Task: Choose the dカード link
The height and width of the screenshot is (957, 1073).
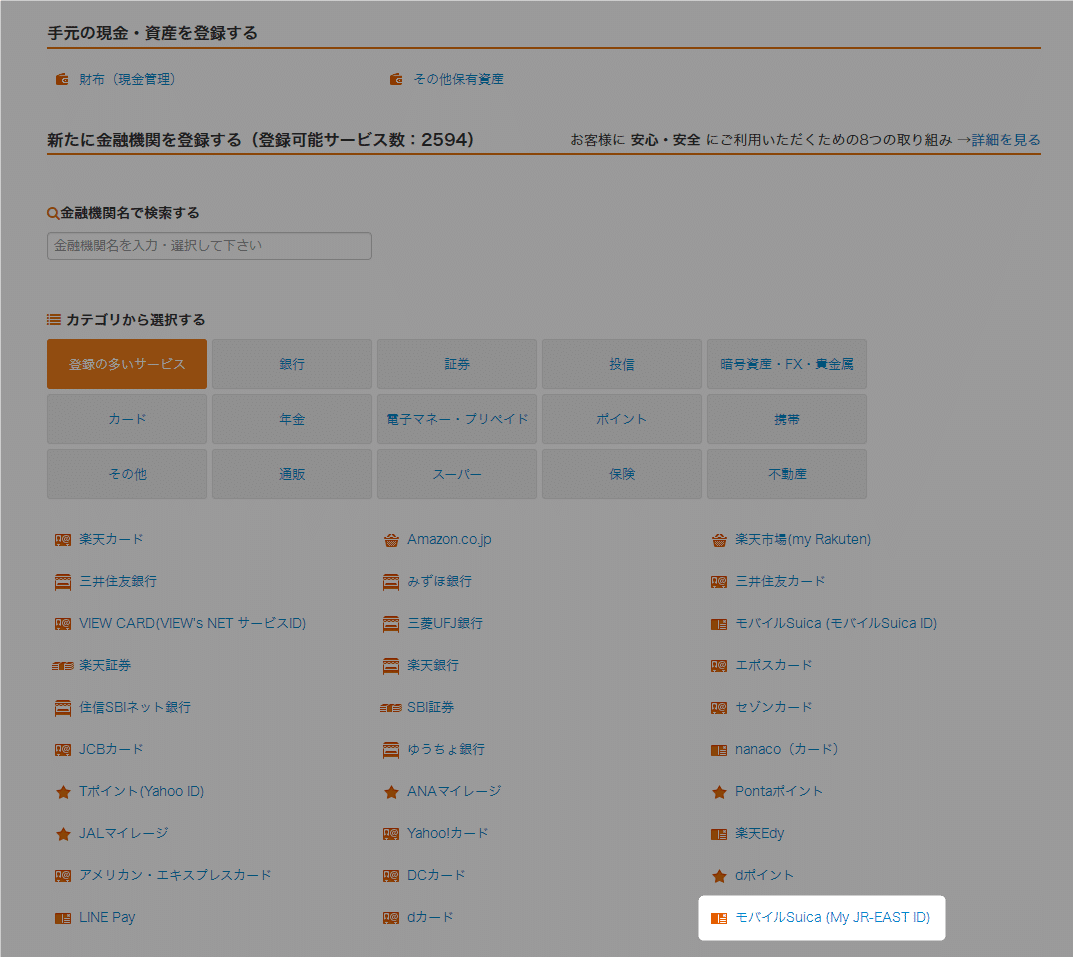Action: click(x=430, y=917)
